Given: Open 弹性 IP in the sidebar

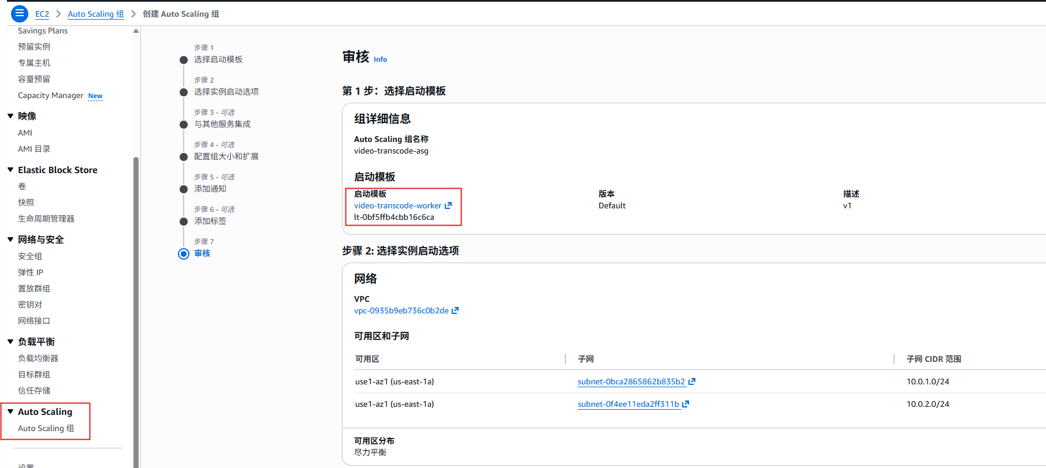Looking at the screenshot, I should tap(31, 273).
